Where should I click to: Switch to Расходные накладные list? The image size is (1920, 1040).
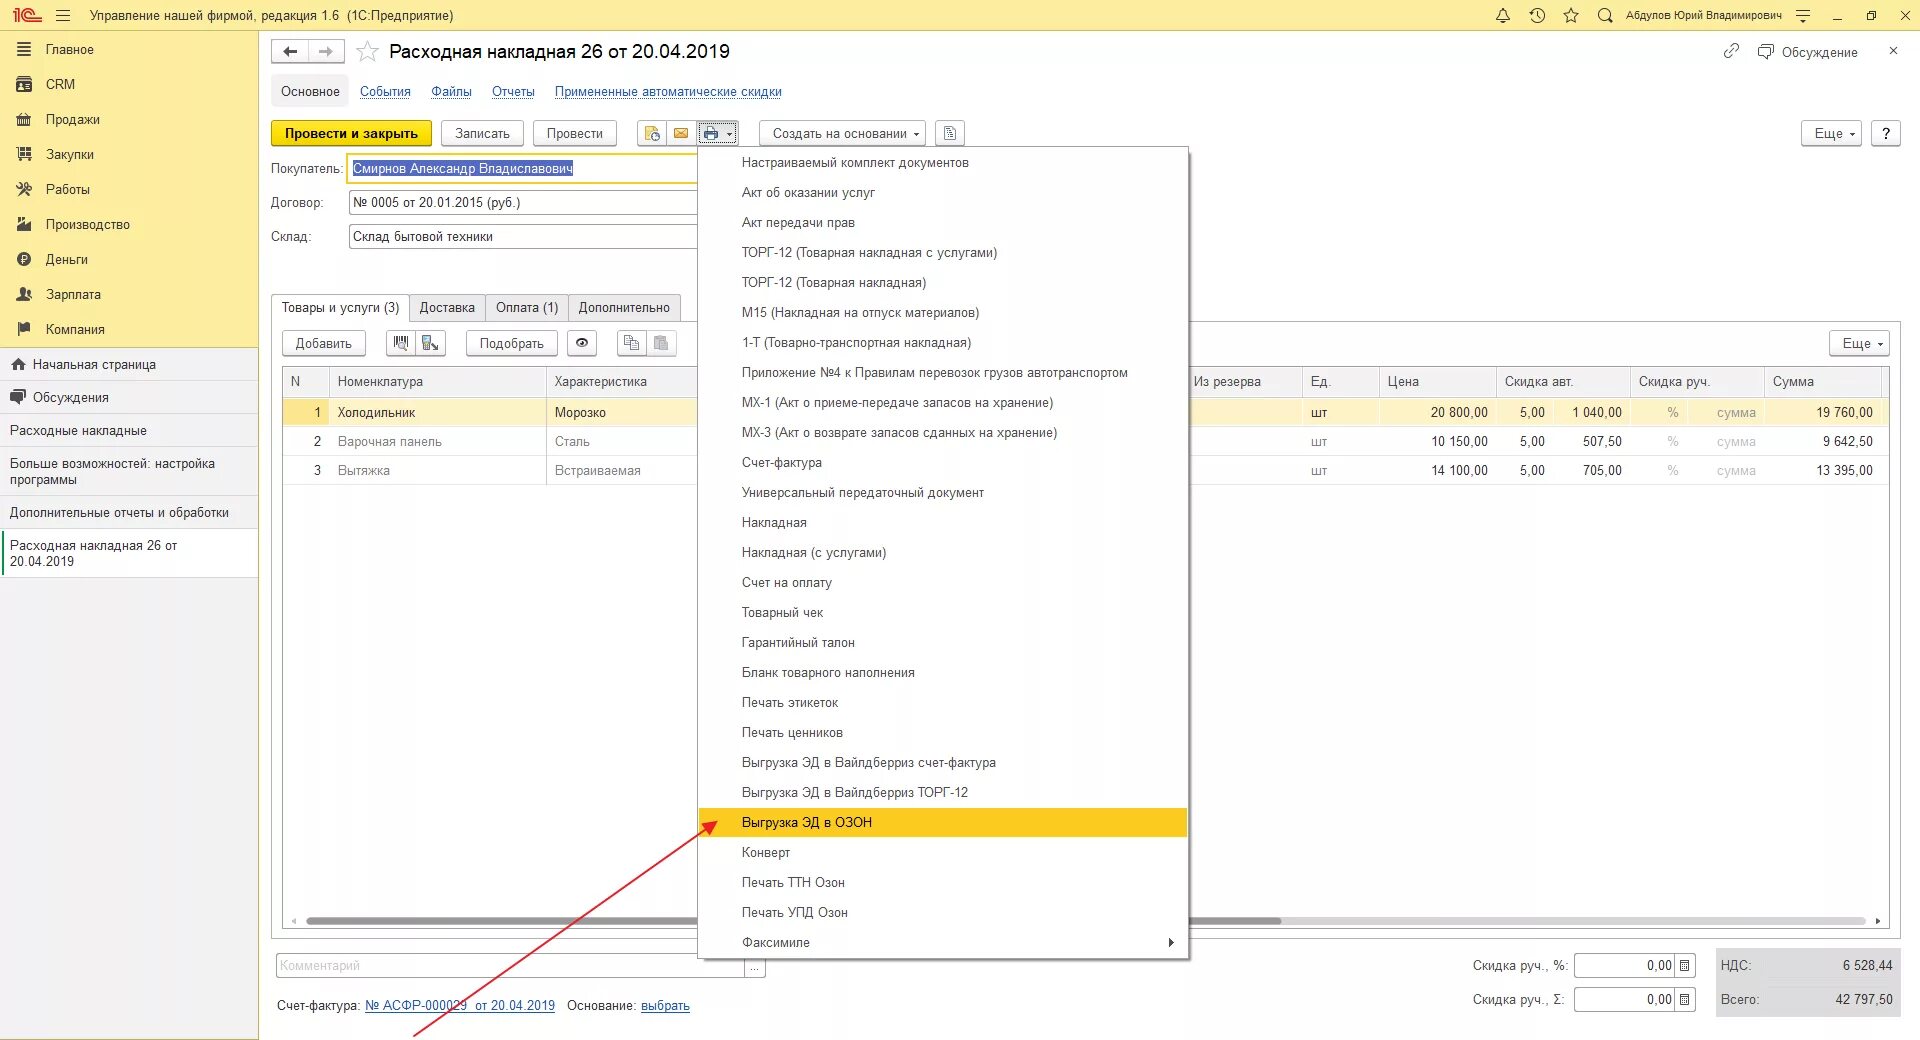click(x=129, y=430)
